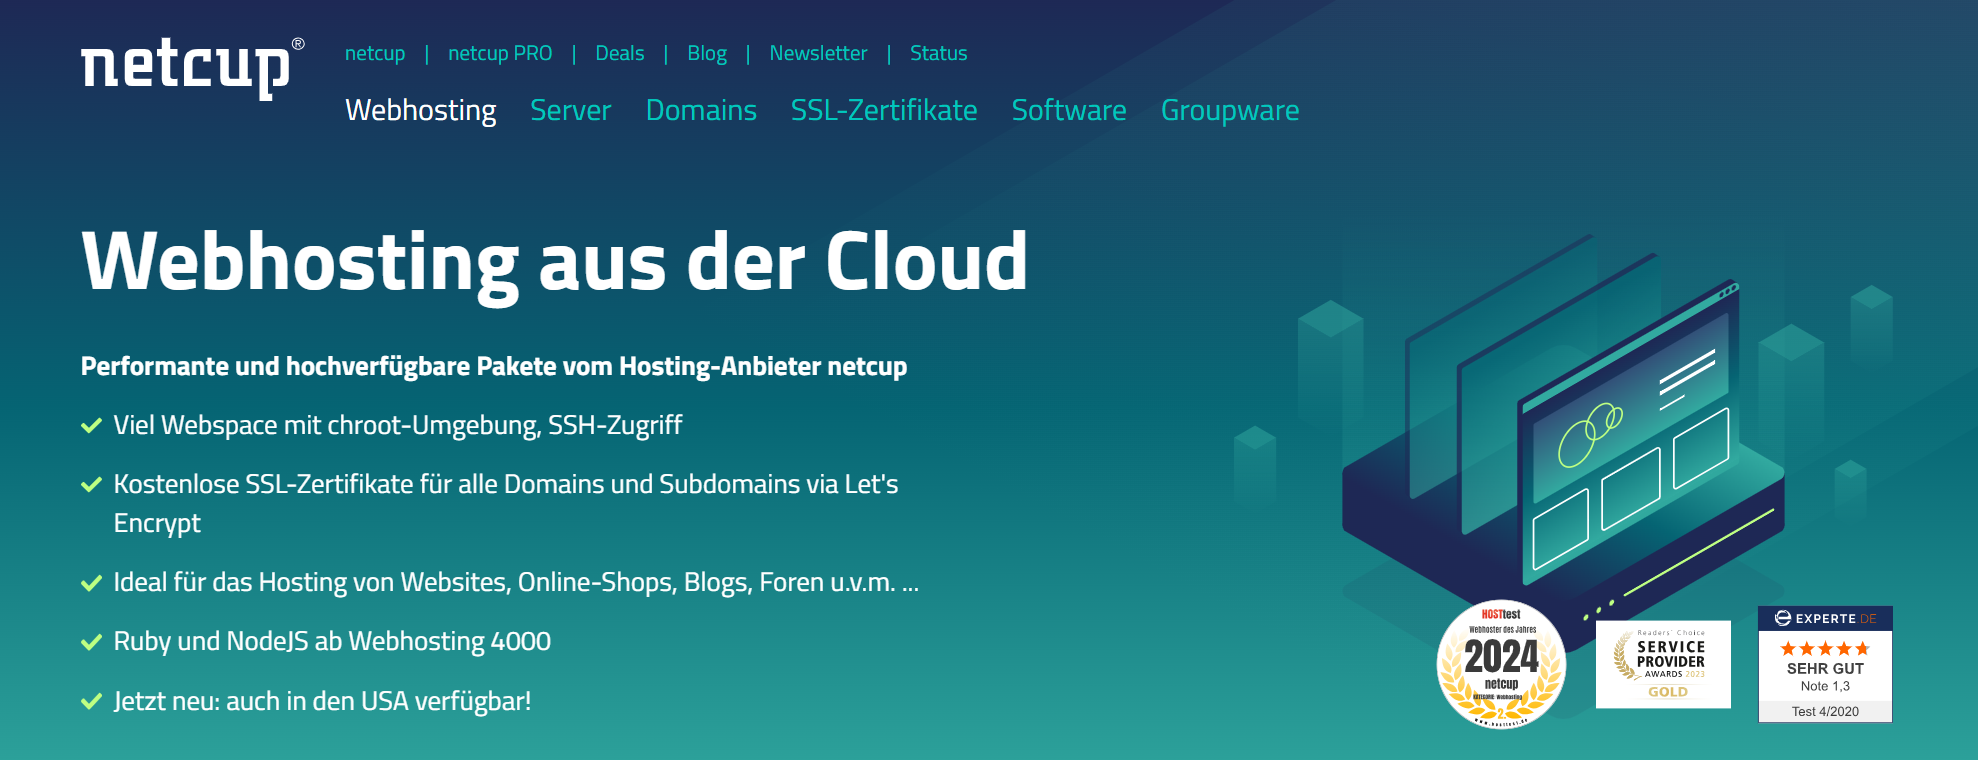Click the Experte.de Sehr Gut badge

[1825, 664]
